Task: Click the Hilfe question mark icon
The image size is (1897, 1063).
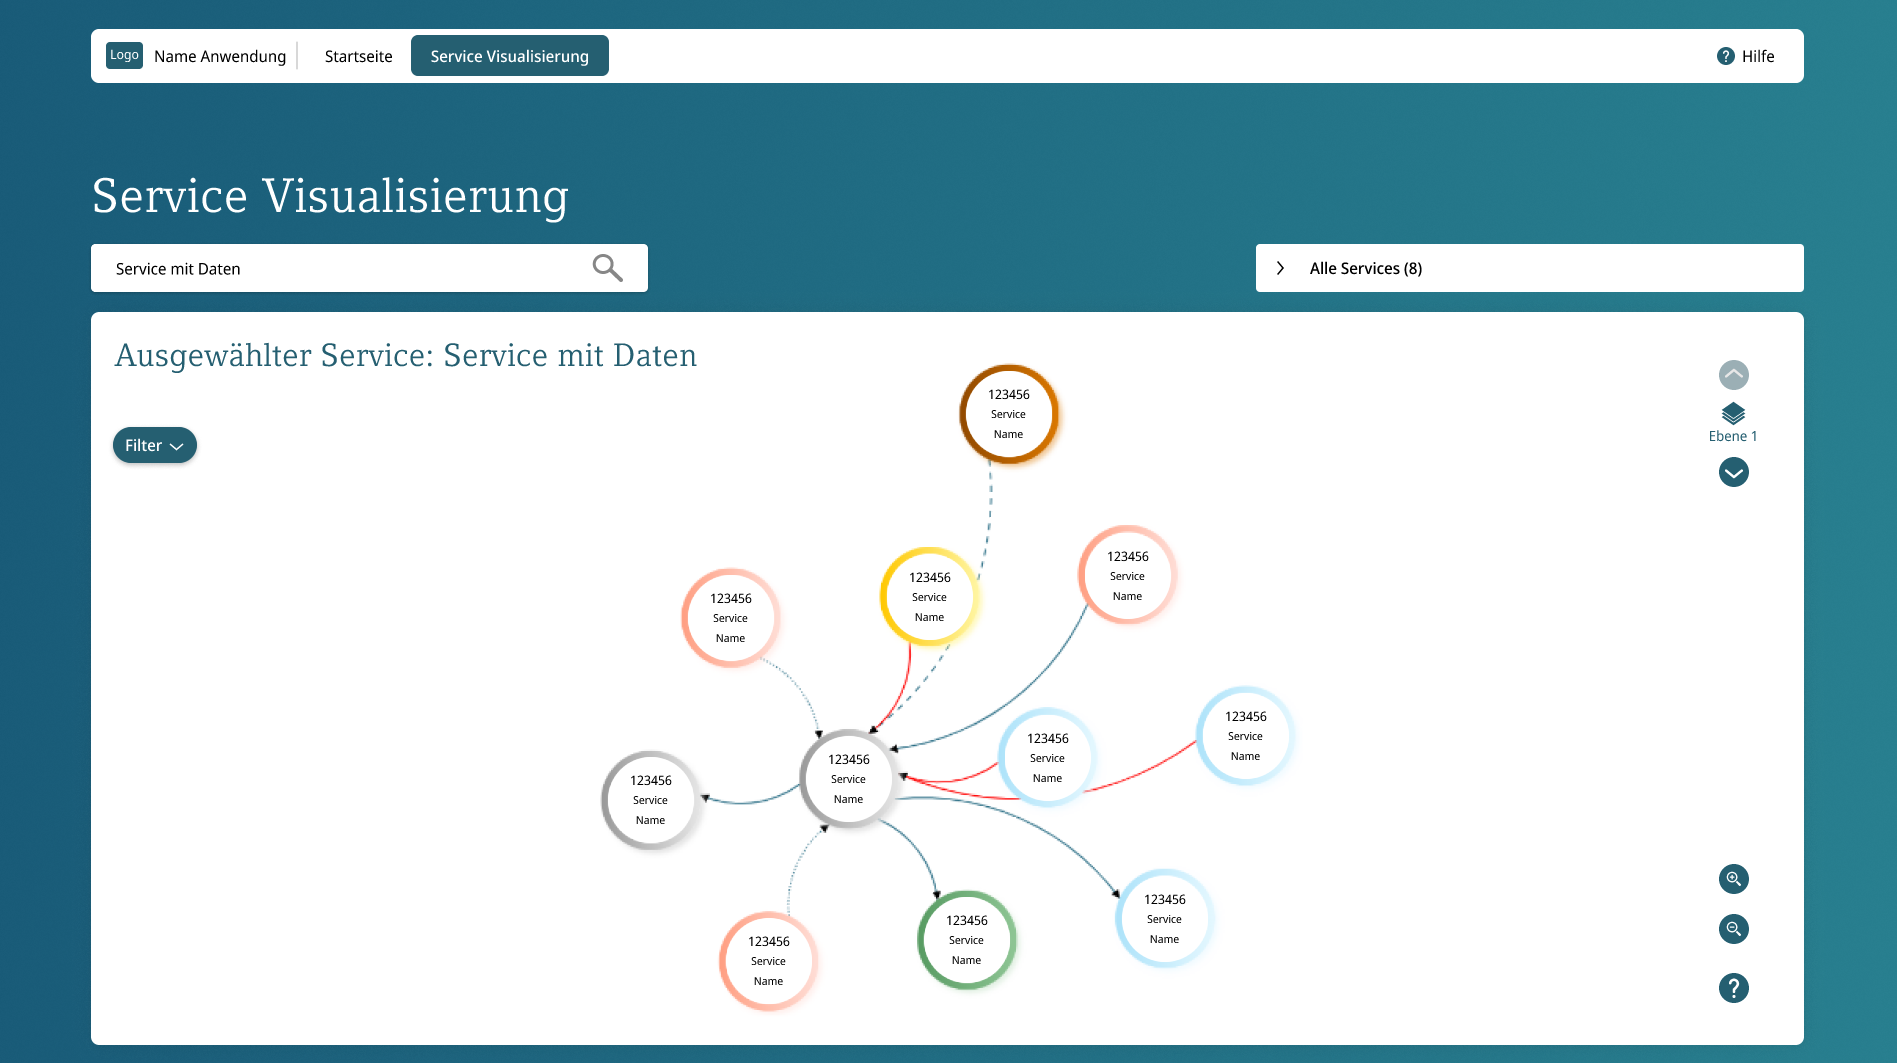Action: [1725, 56]
